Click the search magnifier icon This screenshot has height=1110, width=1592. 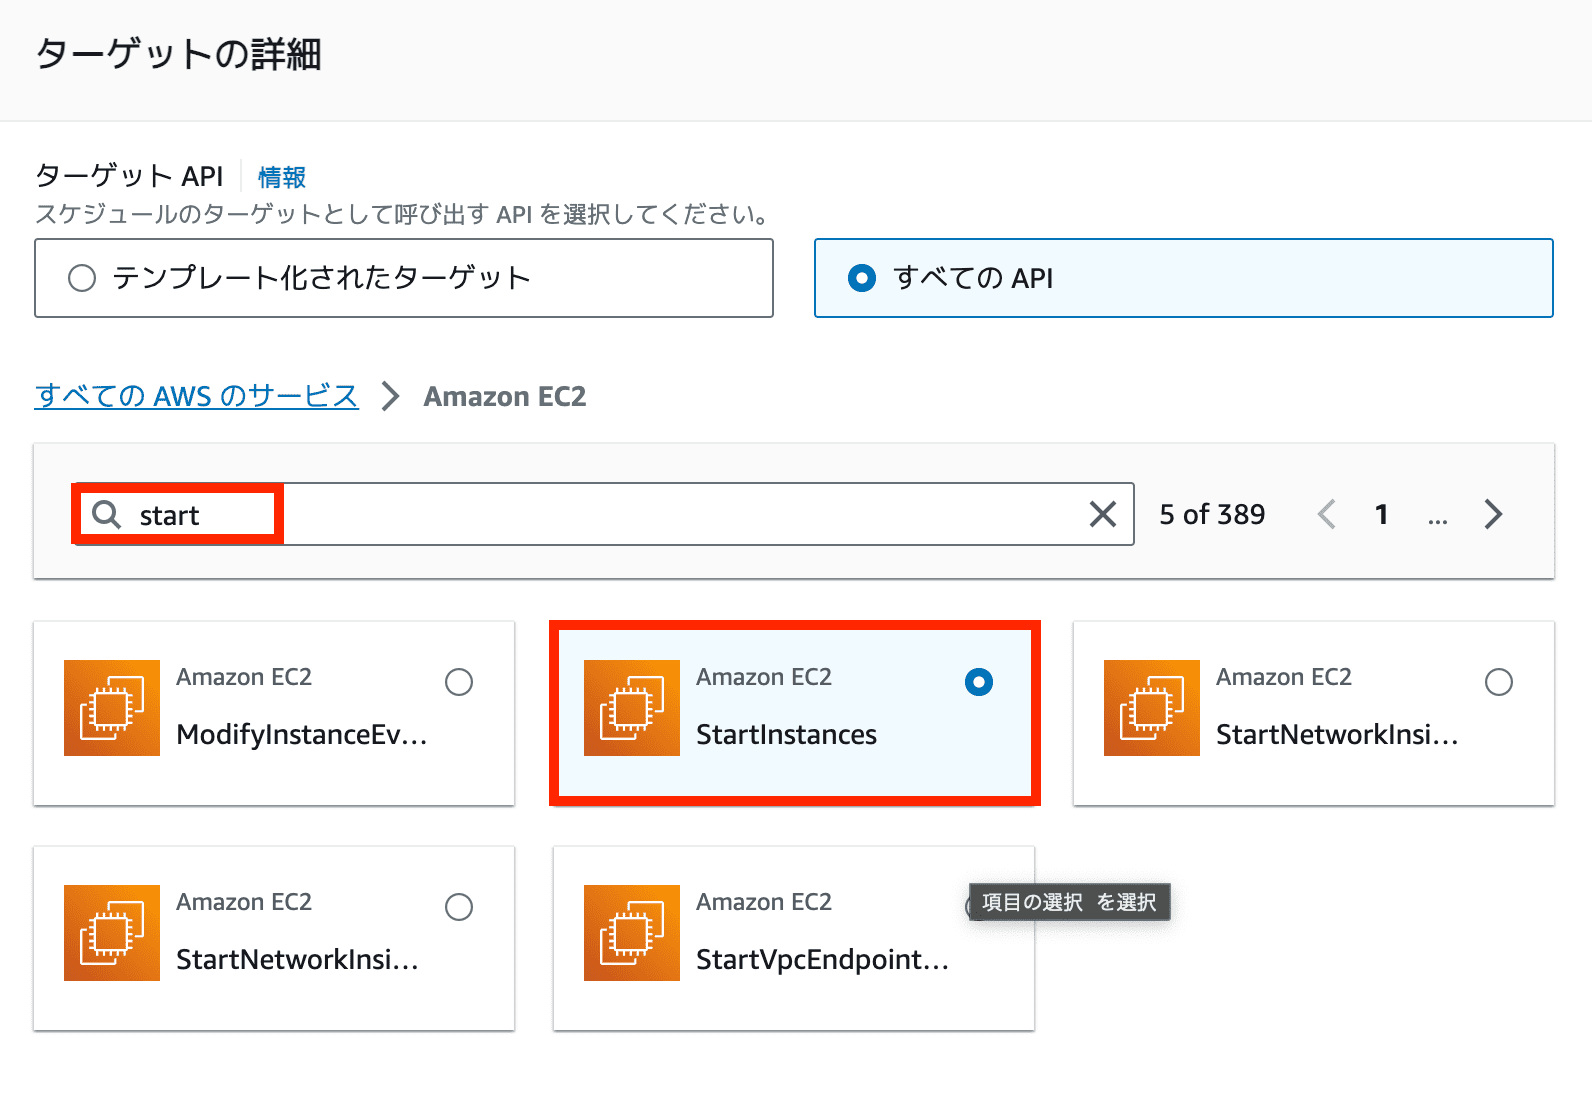(106, 514)
